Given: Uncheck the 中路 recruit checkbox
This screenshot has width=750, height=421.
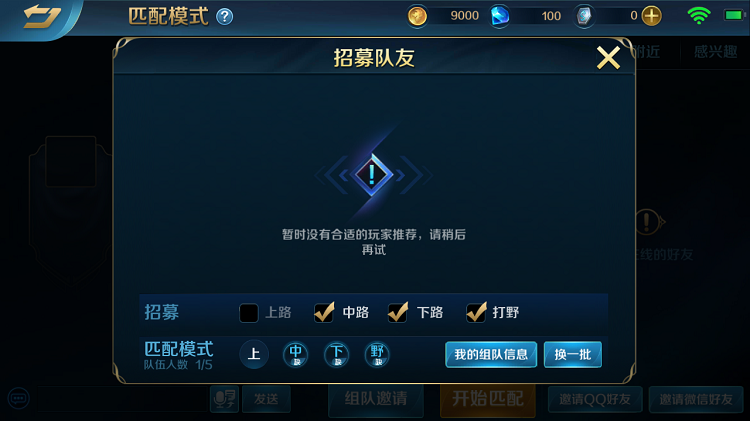Looking at the screenshot, I should tap(324, 312).
